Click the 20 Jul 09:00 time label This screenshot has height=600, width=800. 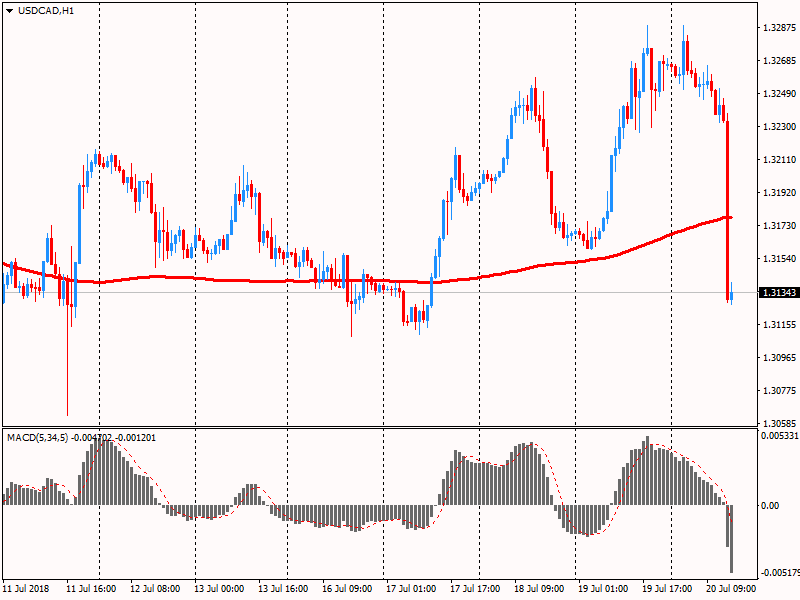point(731,588)
